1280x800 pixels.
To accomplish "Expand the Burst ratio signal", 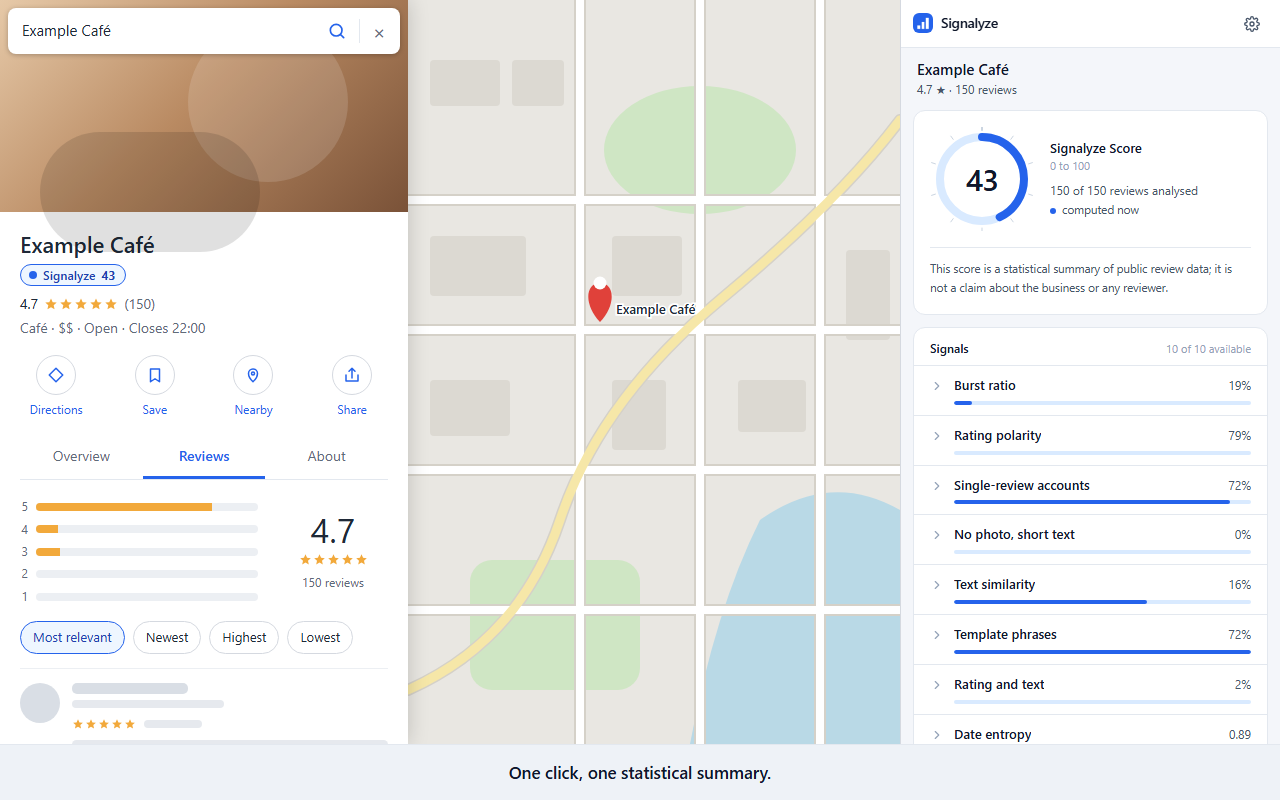I will point(1090,390).
